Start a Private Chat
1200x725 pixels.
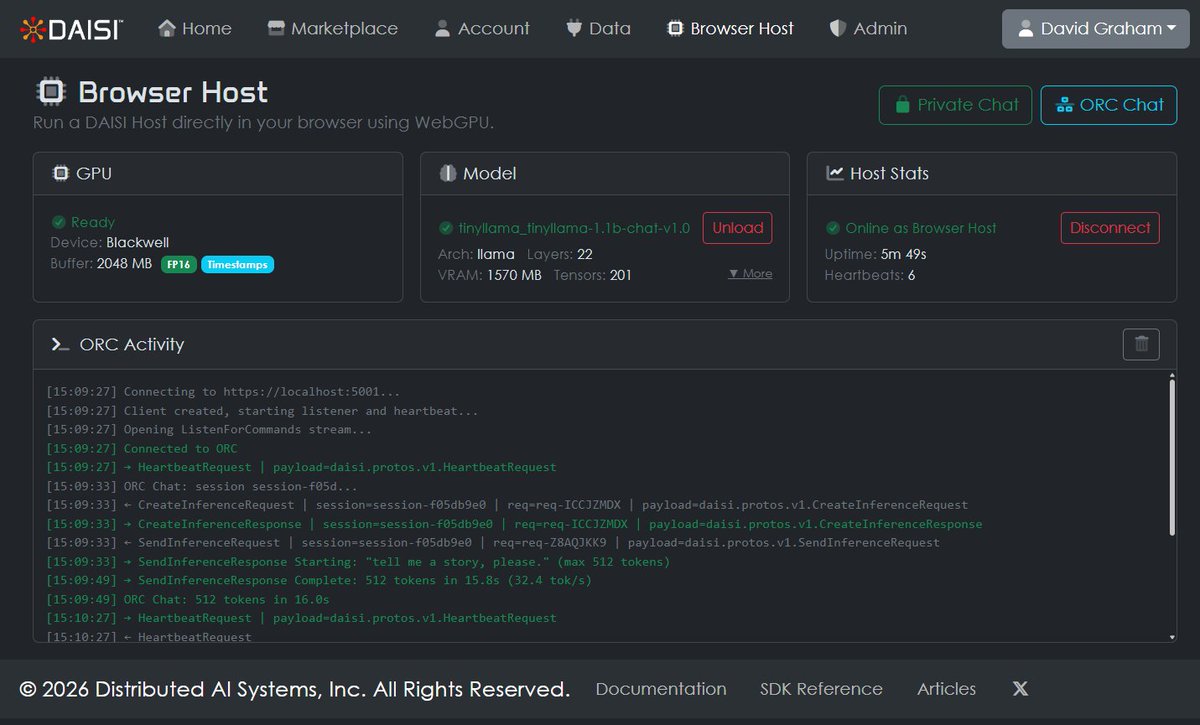point(955,104)
